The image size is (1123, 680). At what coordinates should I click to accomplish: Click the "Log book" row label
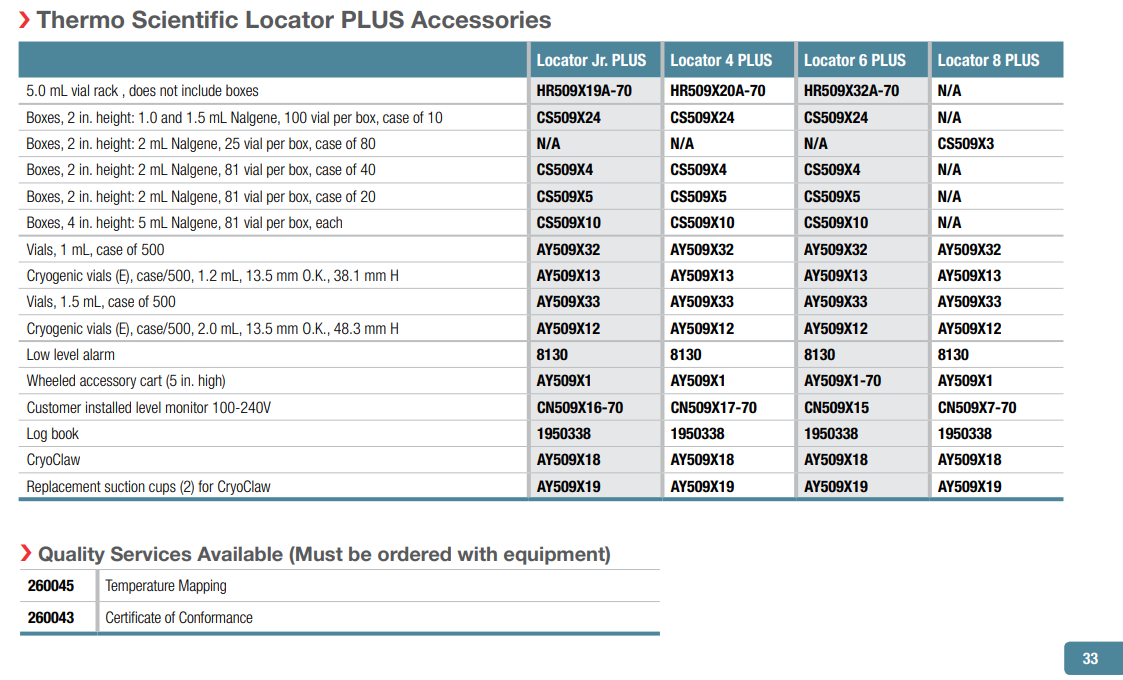(52, 434)
